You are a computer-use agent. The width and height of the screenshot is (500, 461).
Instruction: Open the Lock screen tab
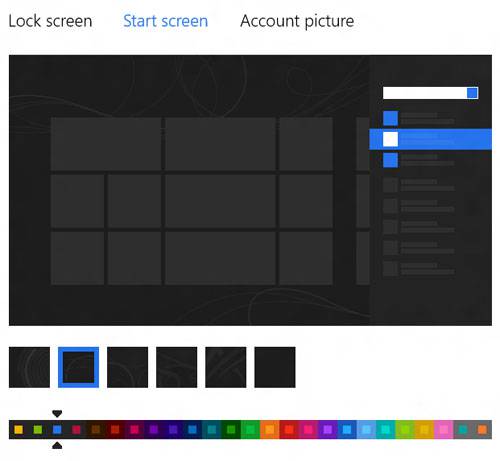point(50,21)
